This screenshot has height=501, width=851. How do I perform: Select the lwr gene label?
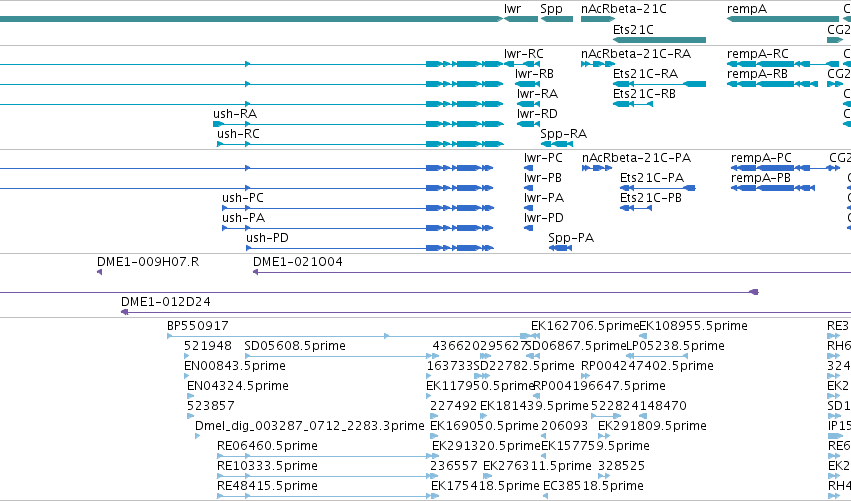coord(512,9)
